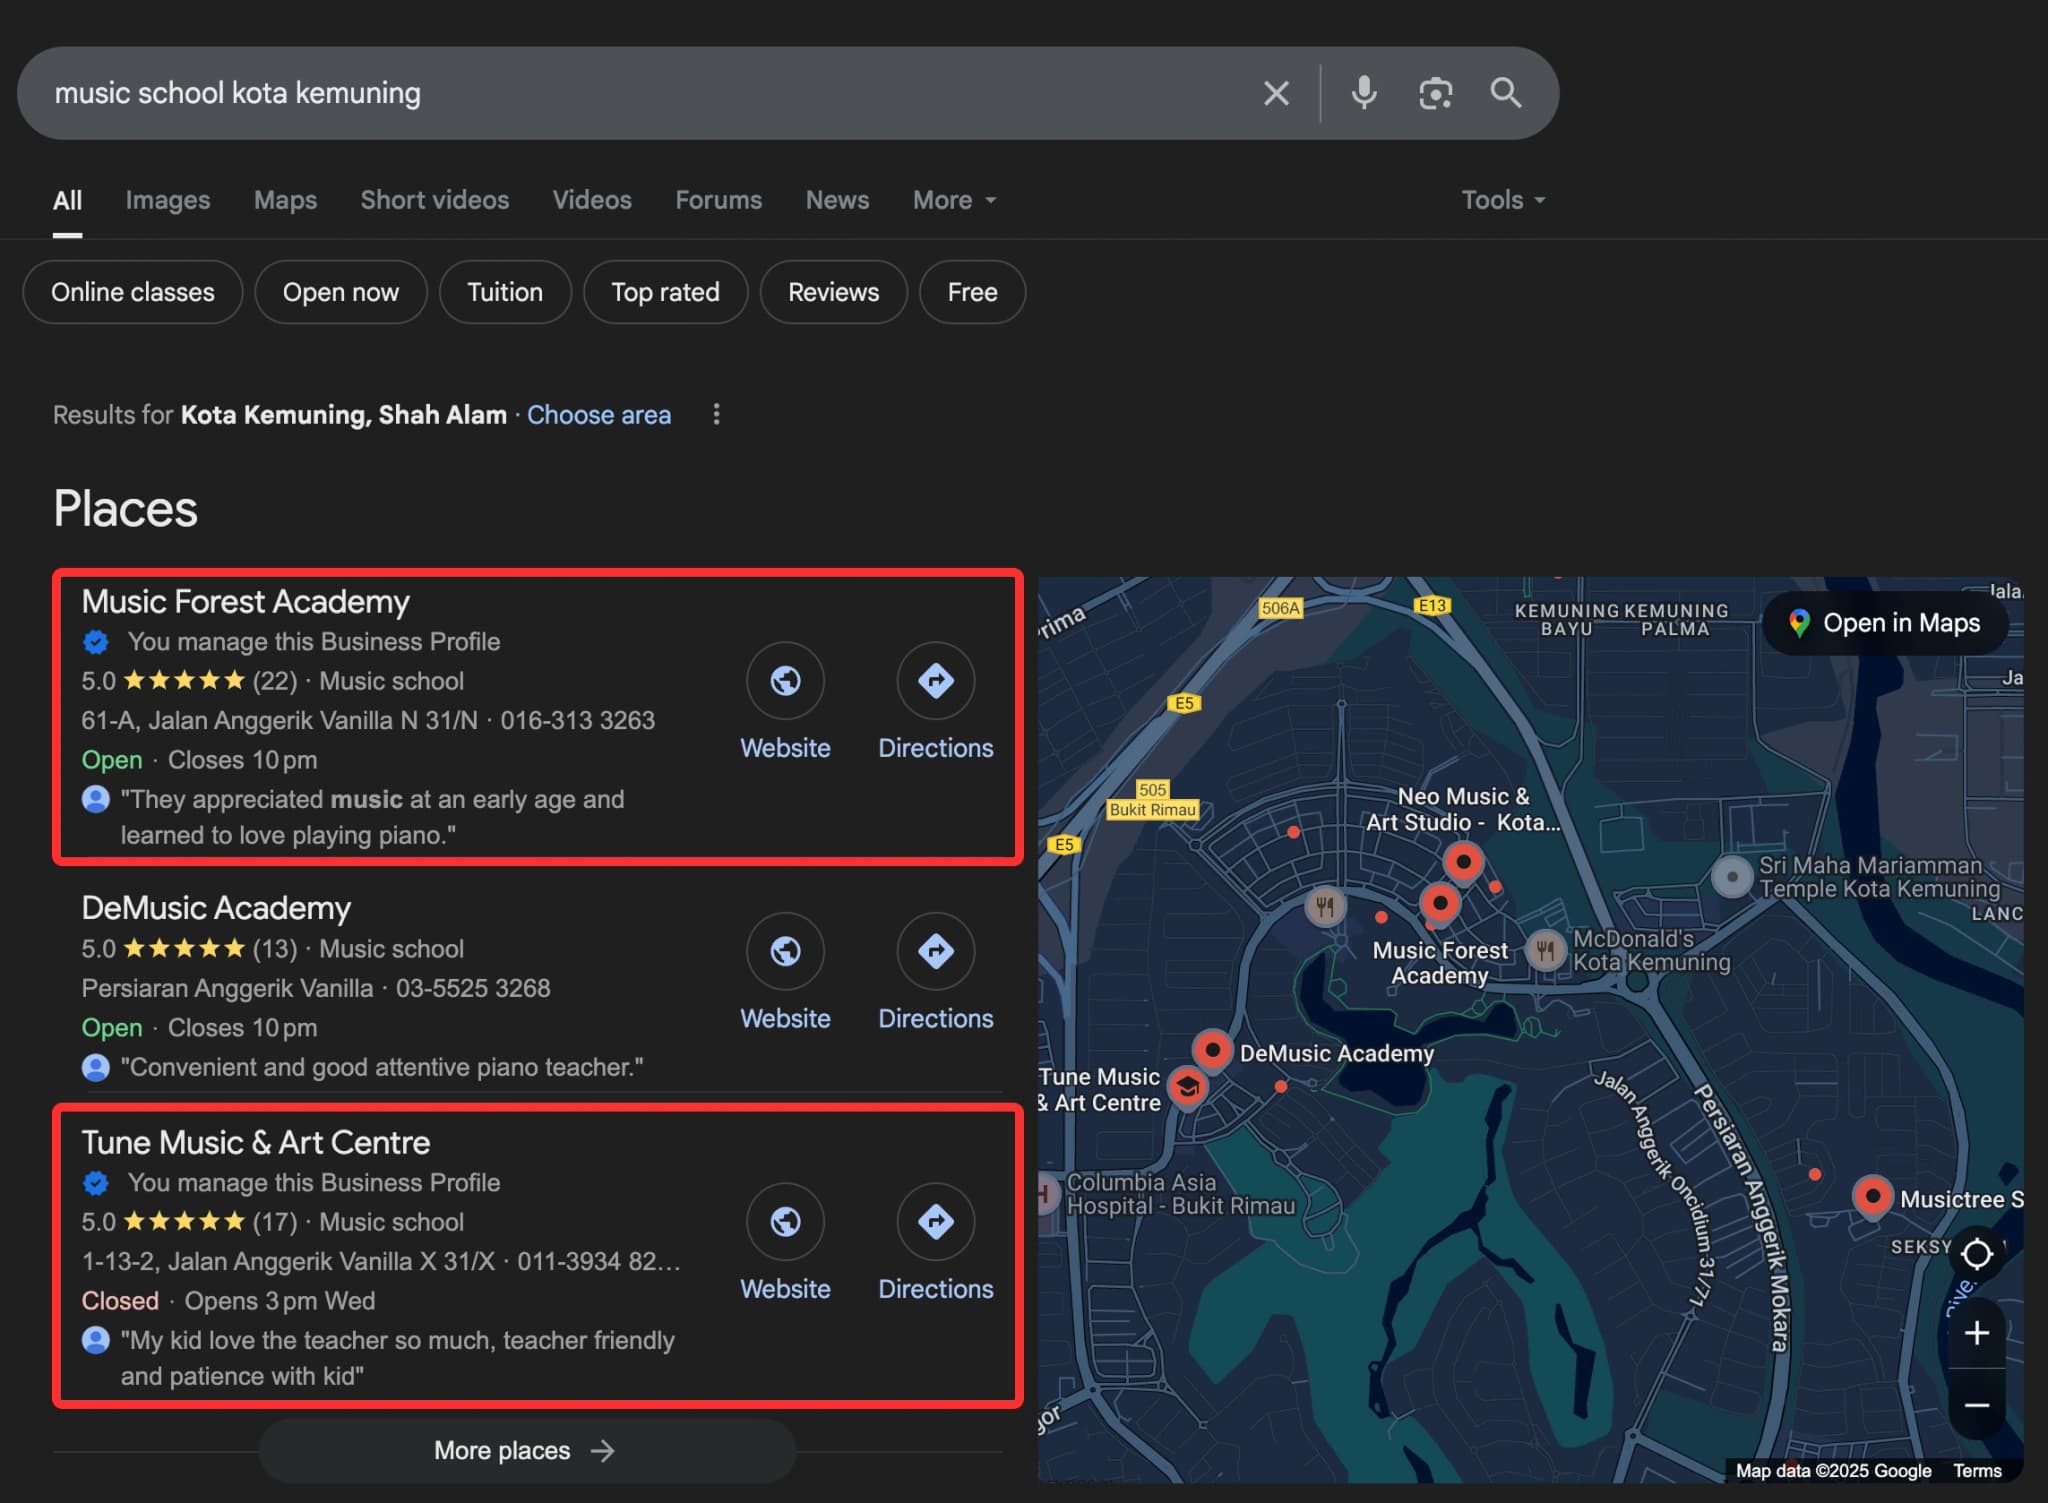
Task: Click Columbia Asia Hospital map marker
Action: click(1045, 1193)
